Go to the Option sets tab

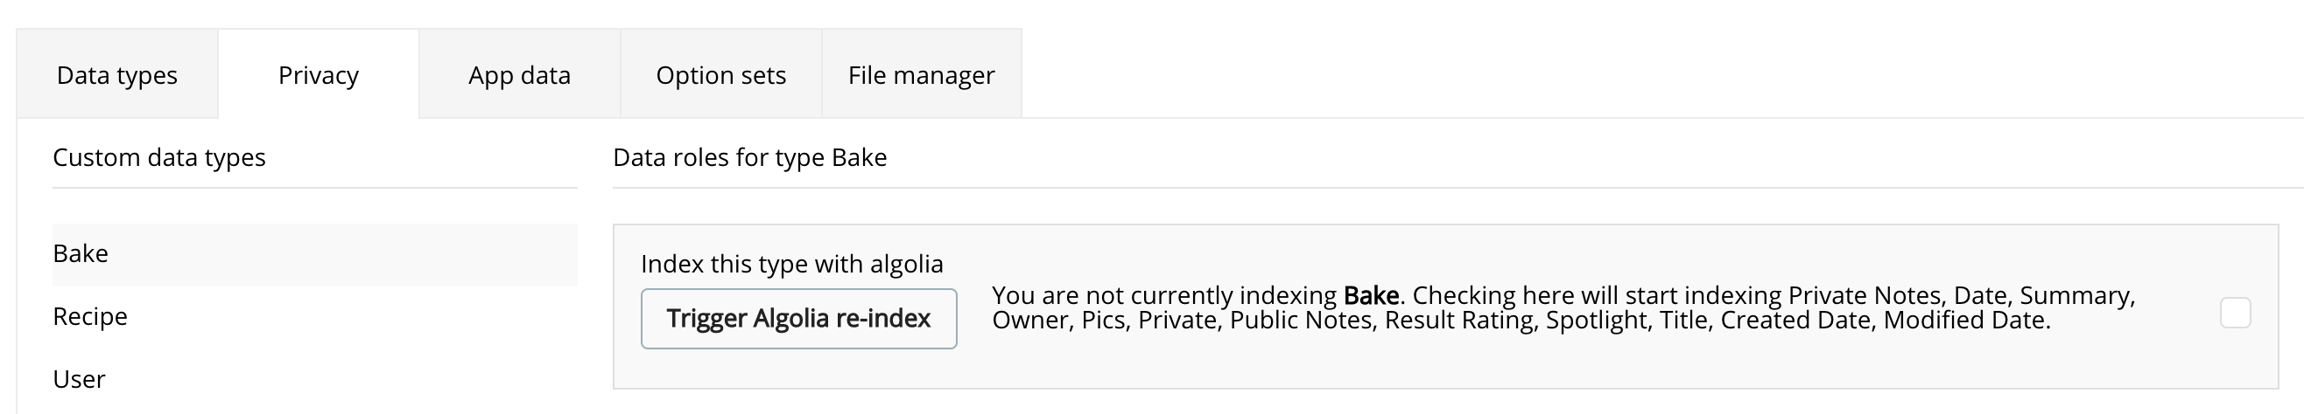click(x=720, y=75)
